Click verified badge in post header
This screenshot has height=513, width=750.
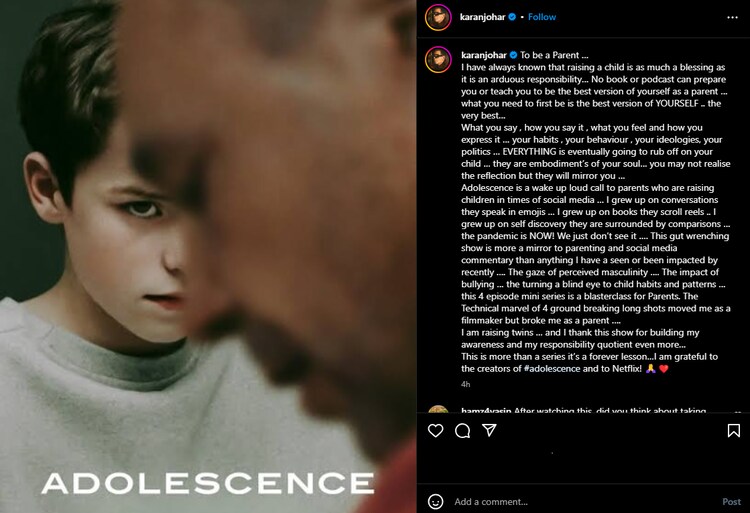click(x=512, y=17)
